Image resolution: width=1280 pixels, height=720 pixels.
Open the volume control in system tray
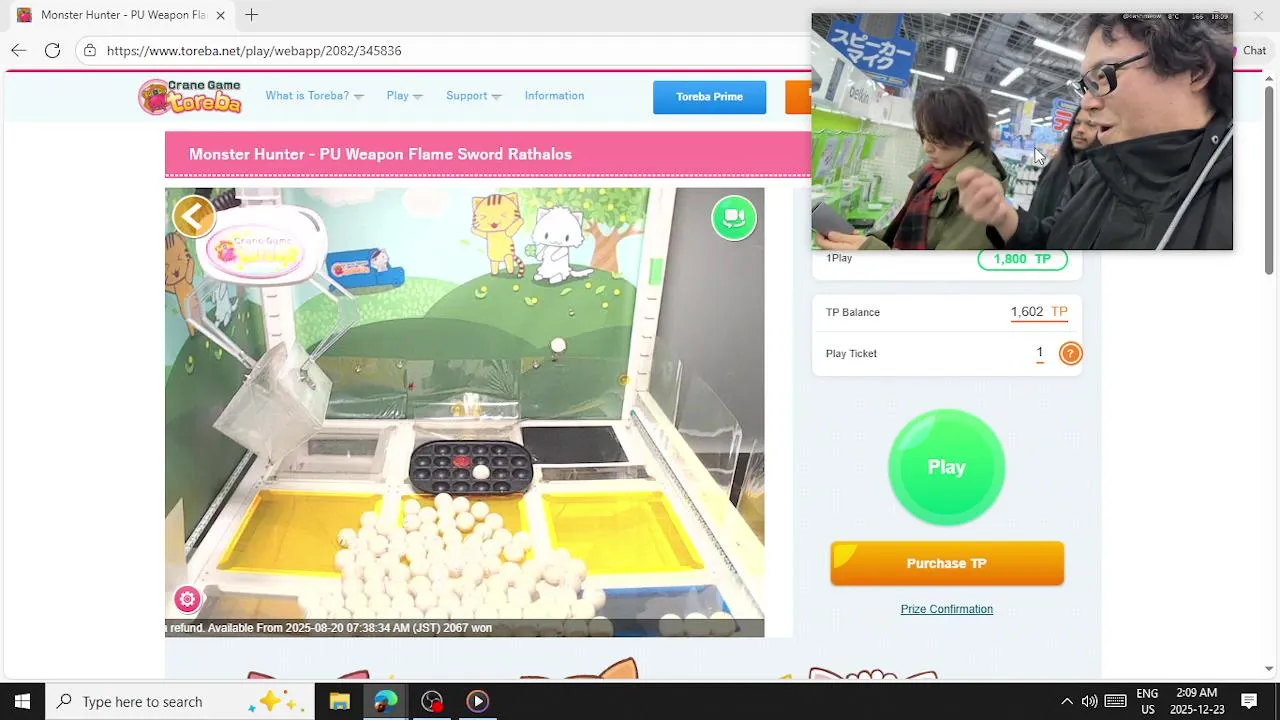[x=1089, y=701]
